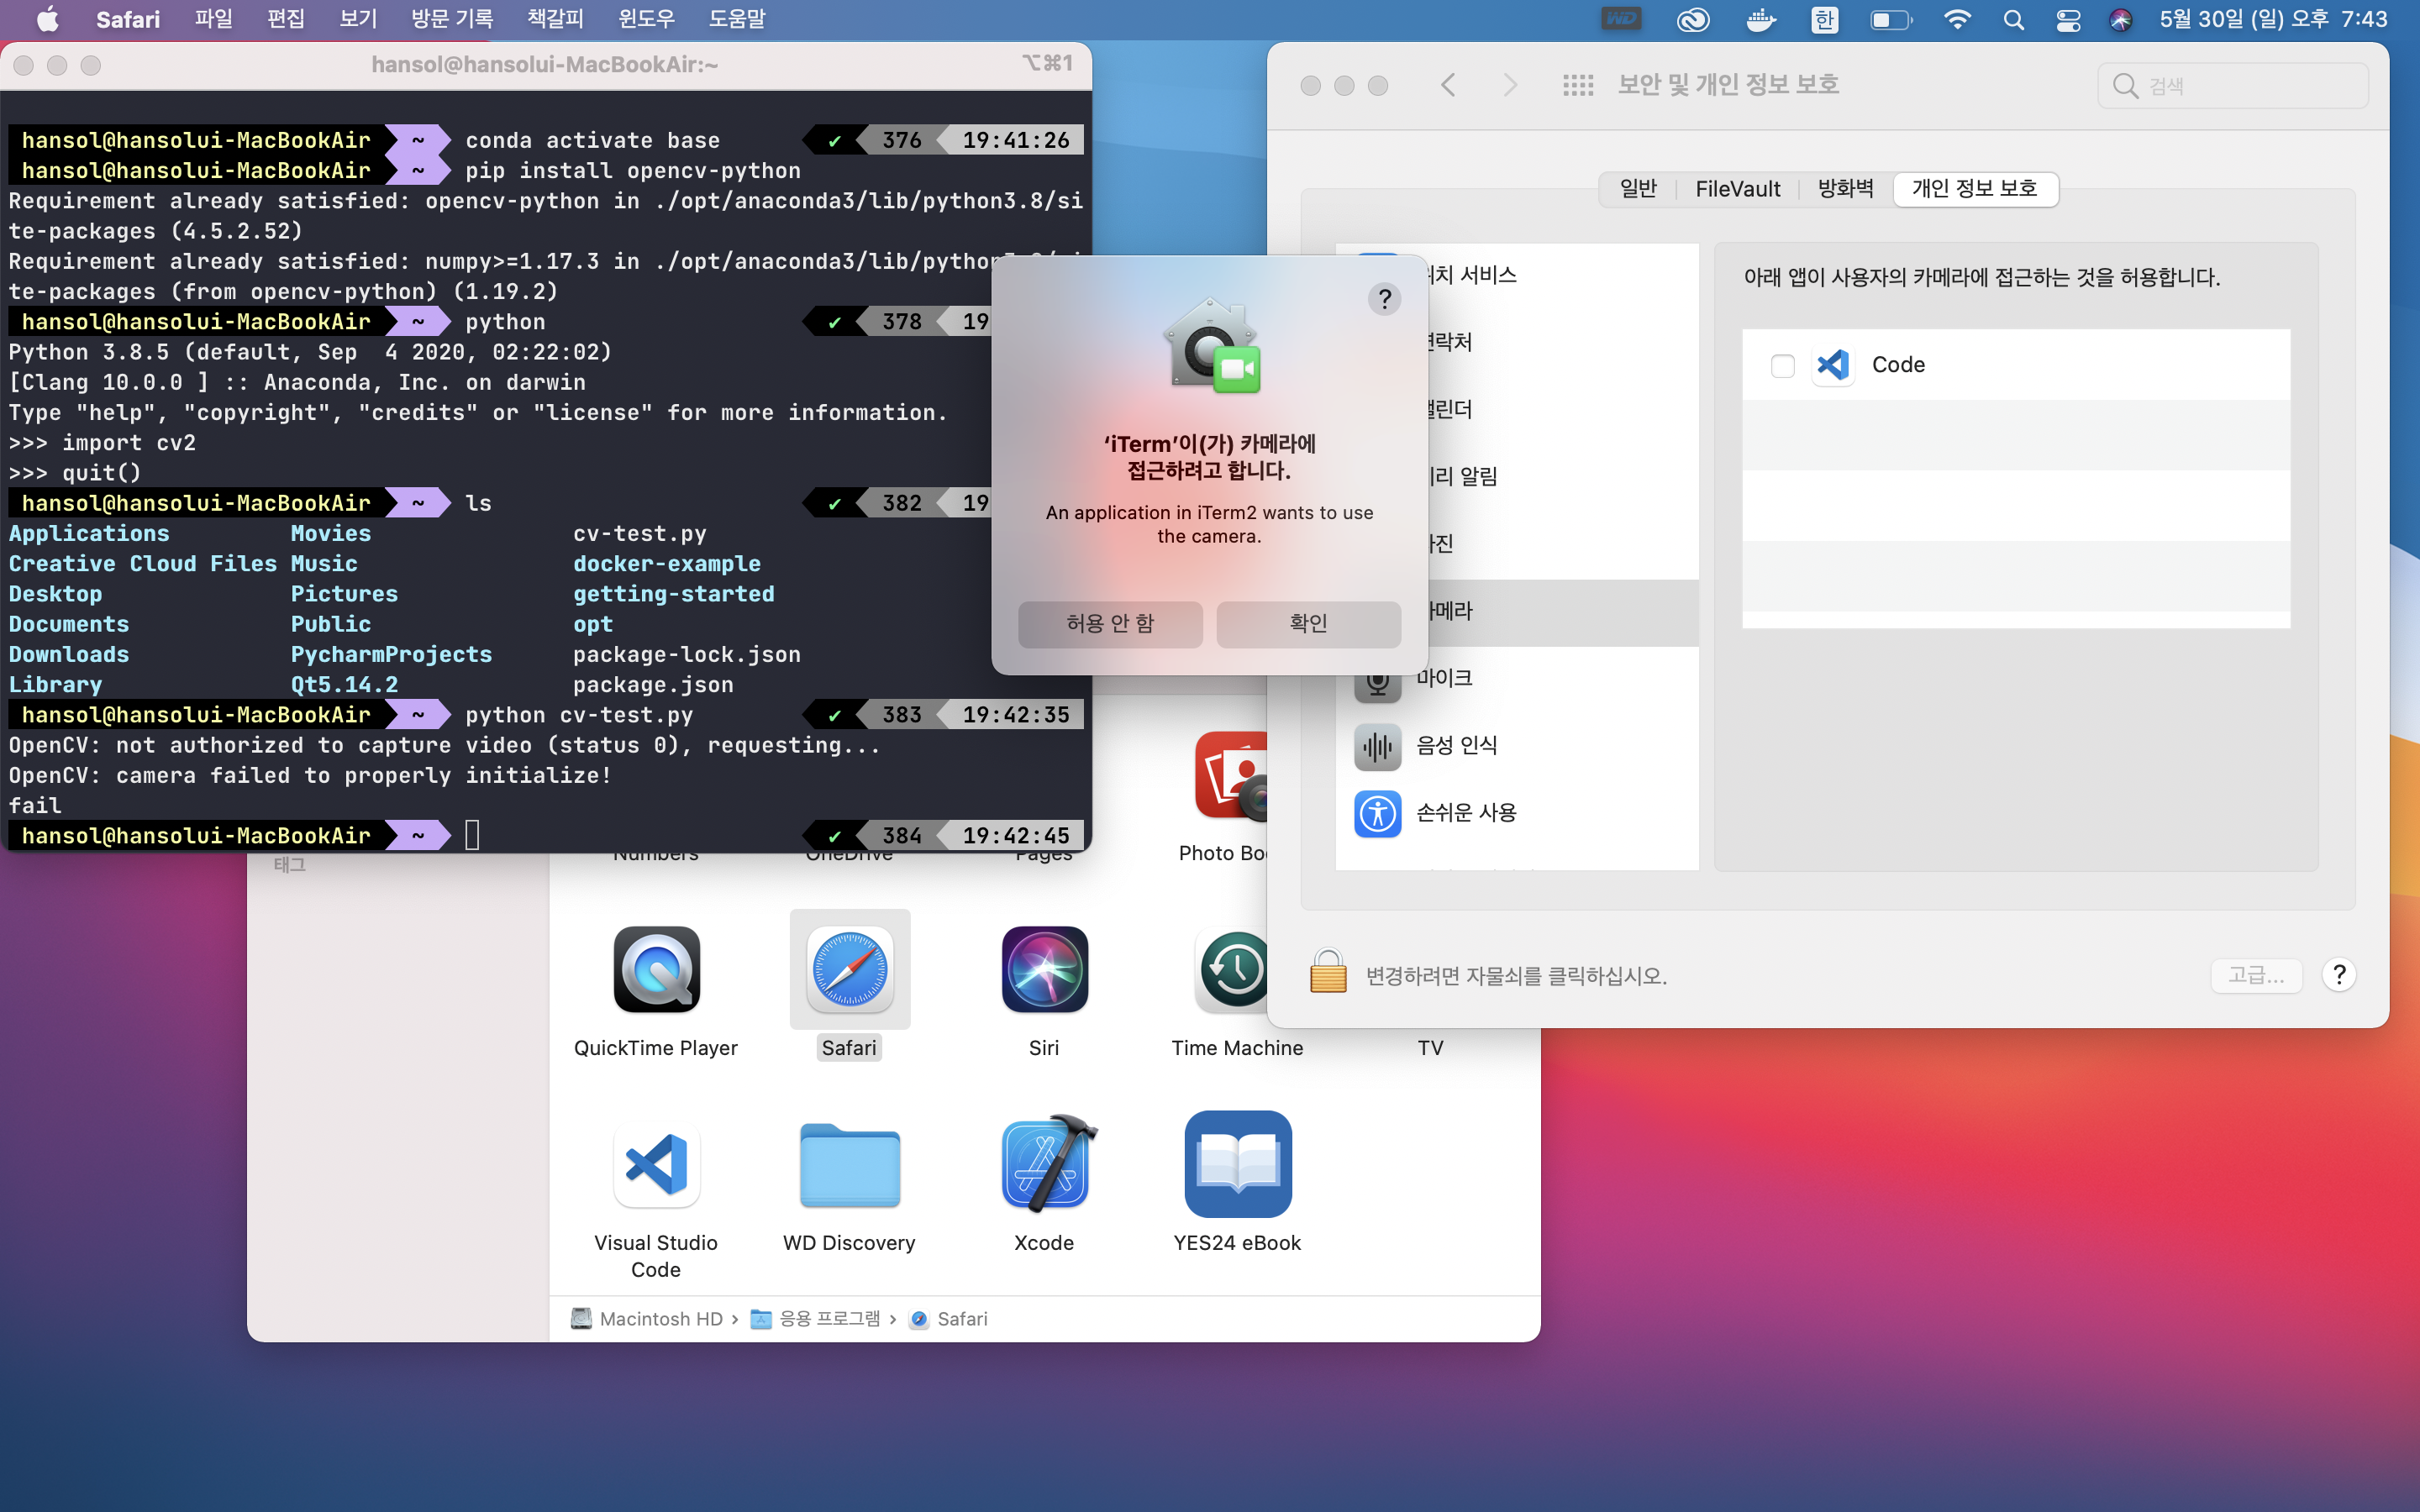Image resolution: width=2420 pixels, height=1512 pixels.
Task: Select the WD Discovery folder icon
Action: pyautogui.click(x=849, y=1163)
